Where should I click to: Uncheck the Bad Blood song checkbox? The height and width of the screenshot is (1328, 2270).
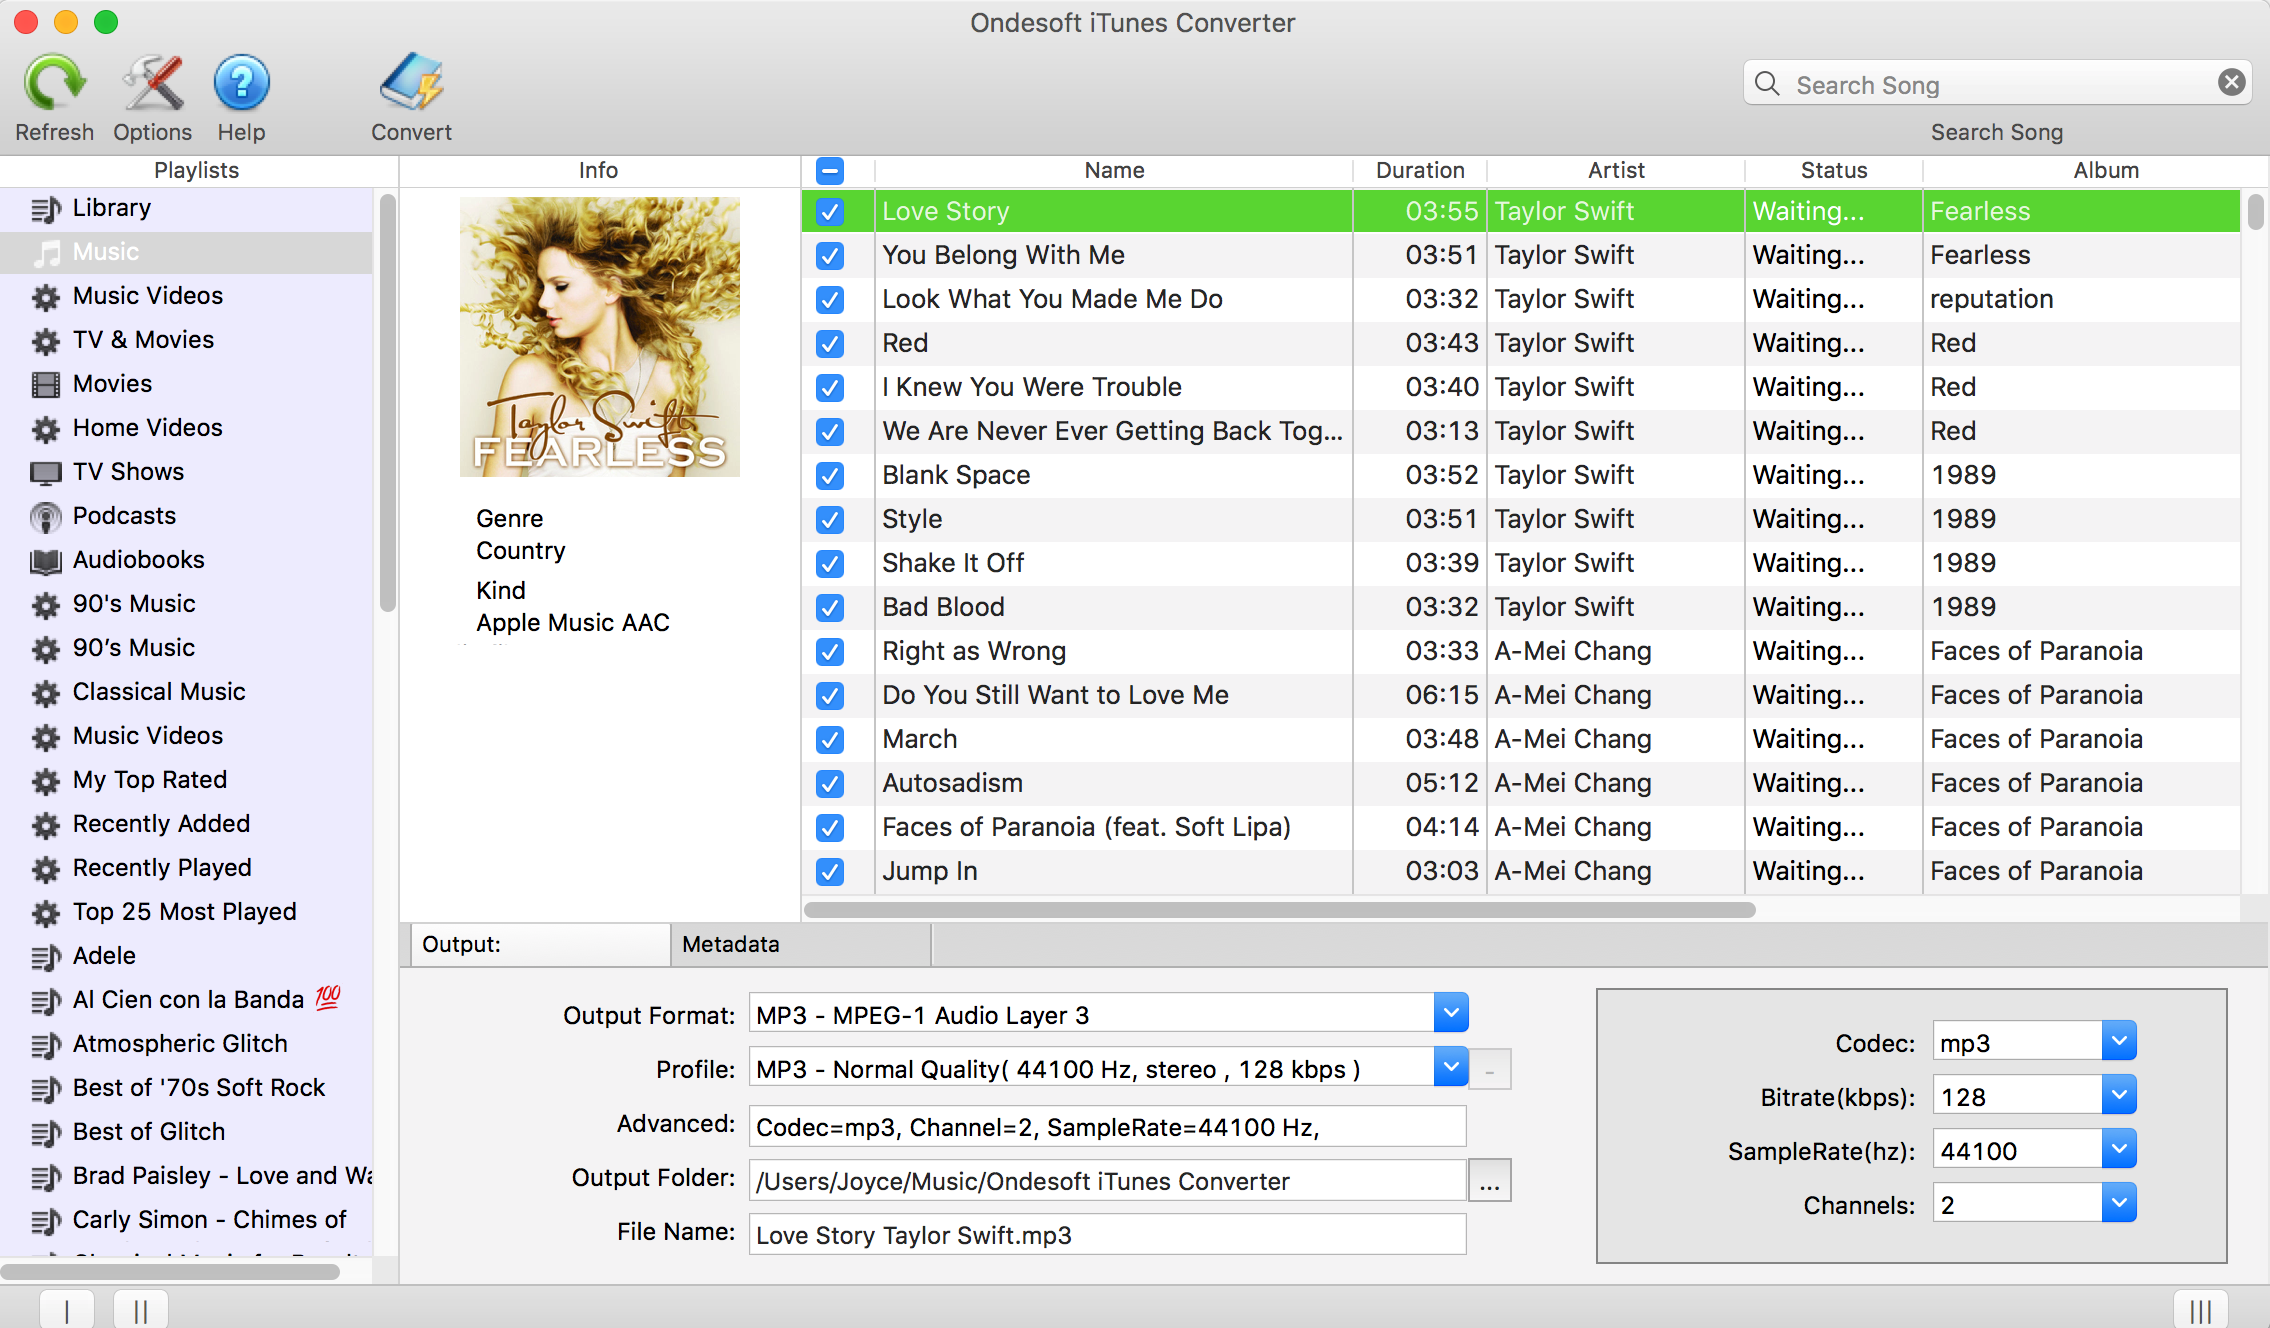click(x=828, y=606)
